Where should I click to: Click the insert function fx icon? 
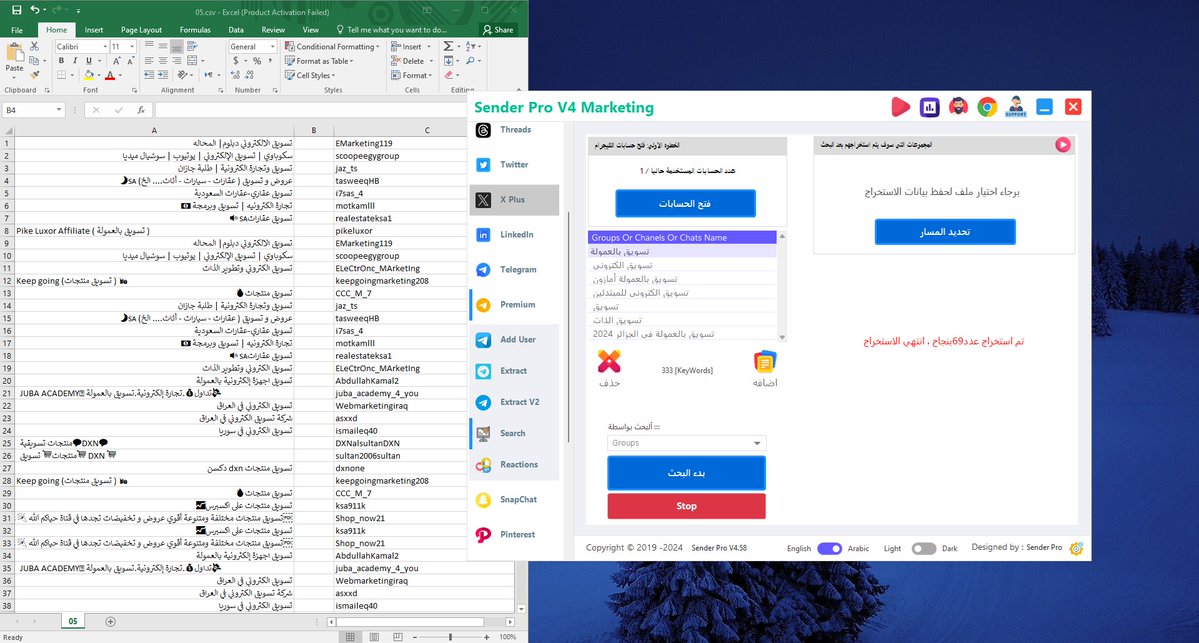[x=141, y=110]
